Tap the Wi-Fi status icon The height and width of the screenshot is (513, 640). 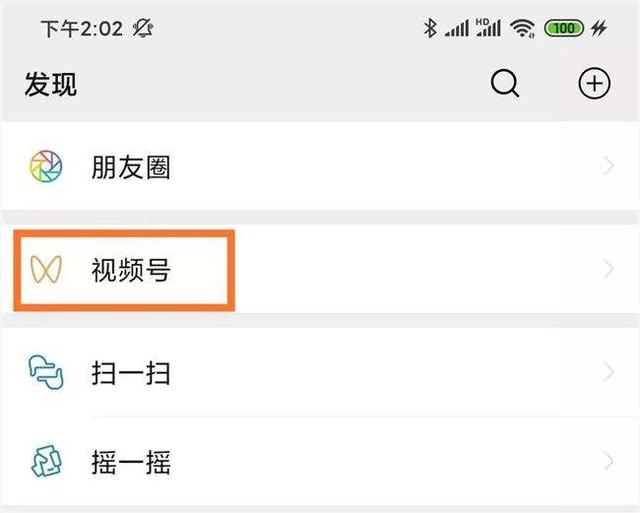tap(522, 28)
